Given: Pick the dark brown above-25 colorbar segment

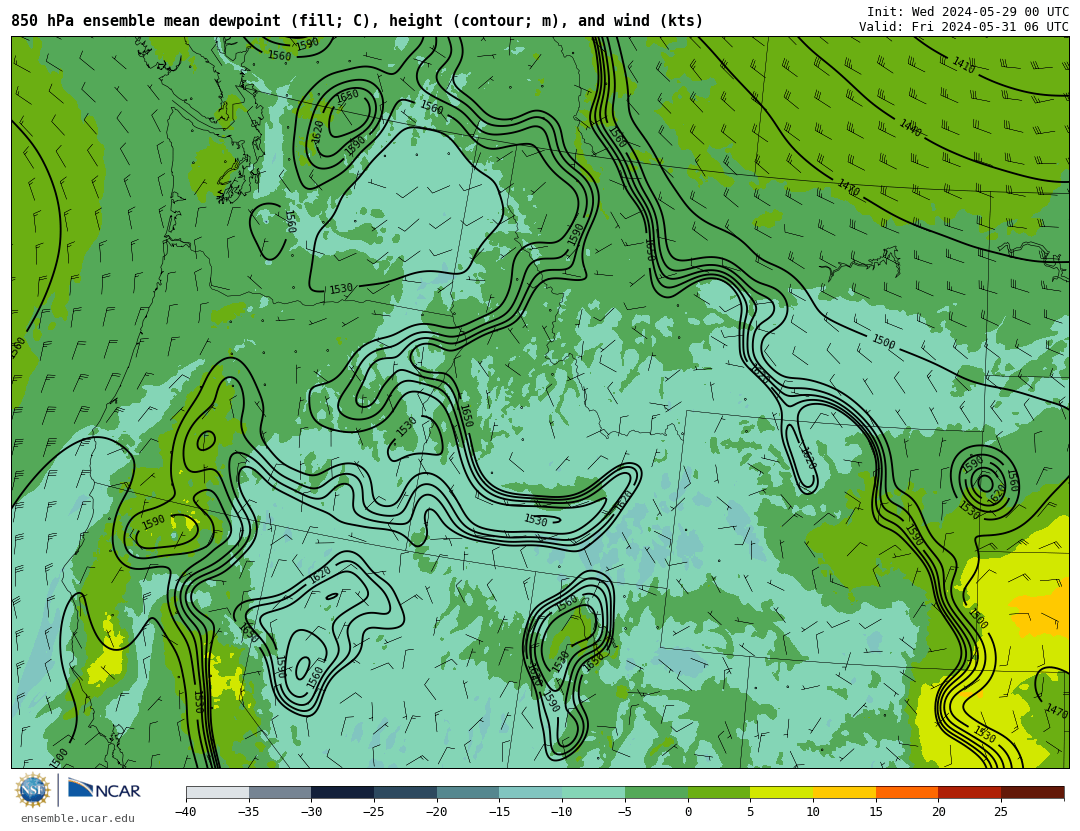Looking at the screenshot, I should click(x=1032, y=793).
